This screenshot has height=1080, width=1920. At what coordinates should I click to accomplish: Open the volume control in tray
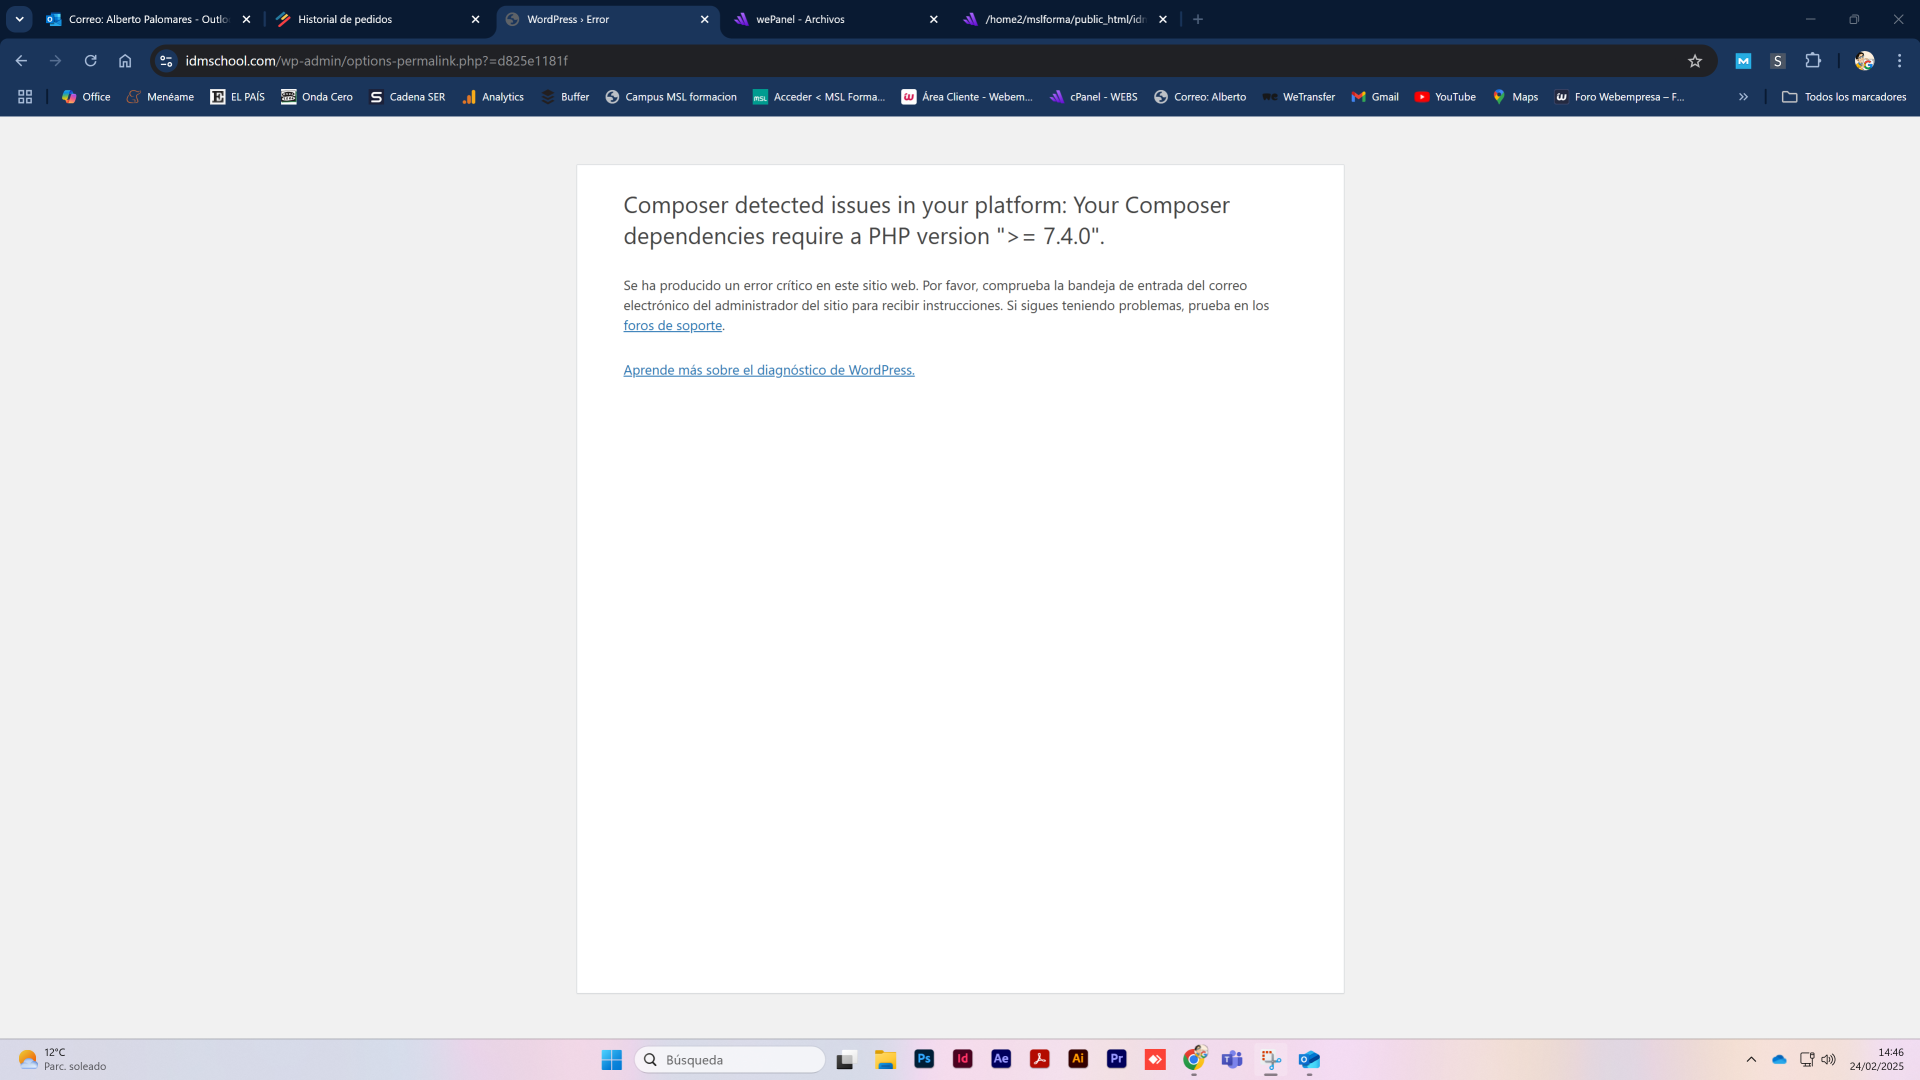point(1829,1059)
